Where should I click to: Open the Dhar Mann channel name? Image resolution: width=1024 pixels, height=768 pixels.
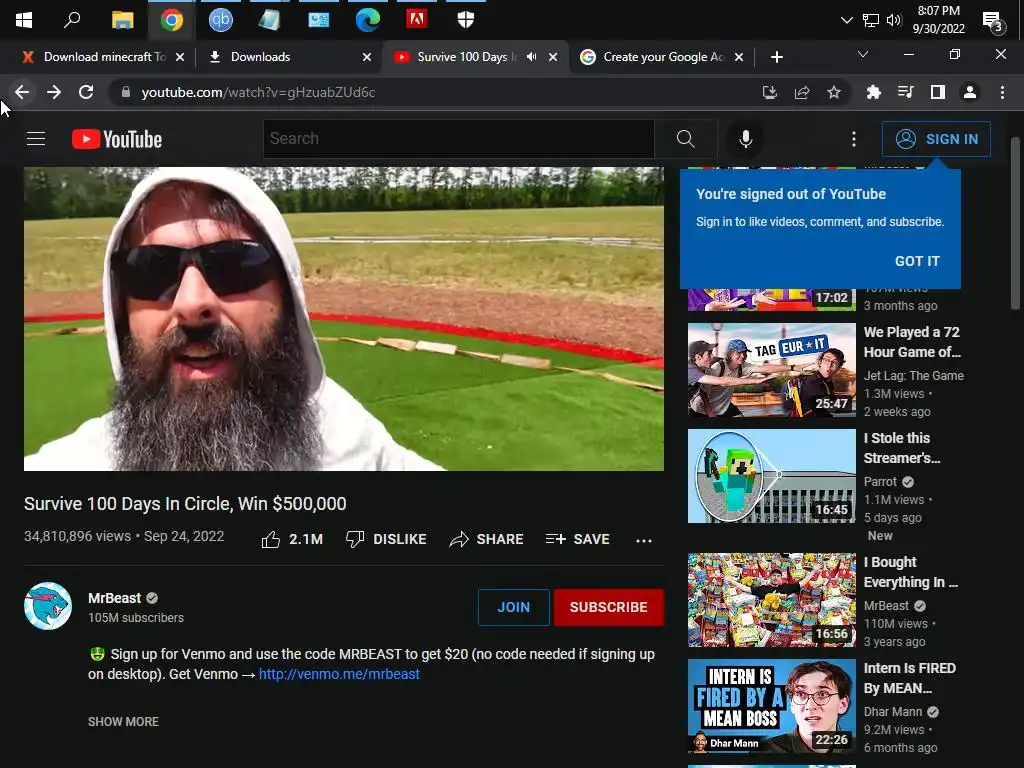pos(893,712)
